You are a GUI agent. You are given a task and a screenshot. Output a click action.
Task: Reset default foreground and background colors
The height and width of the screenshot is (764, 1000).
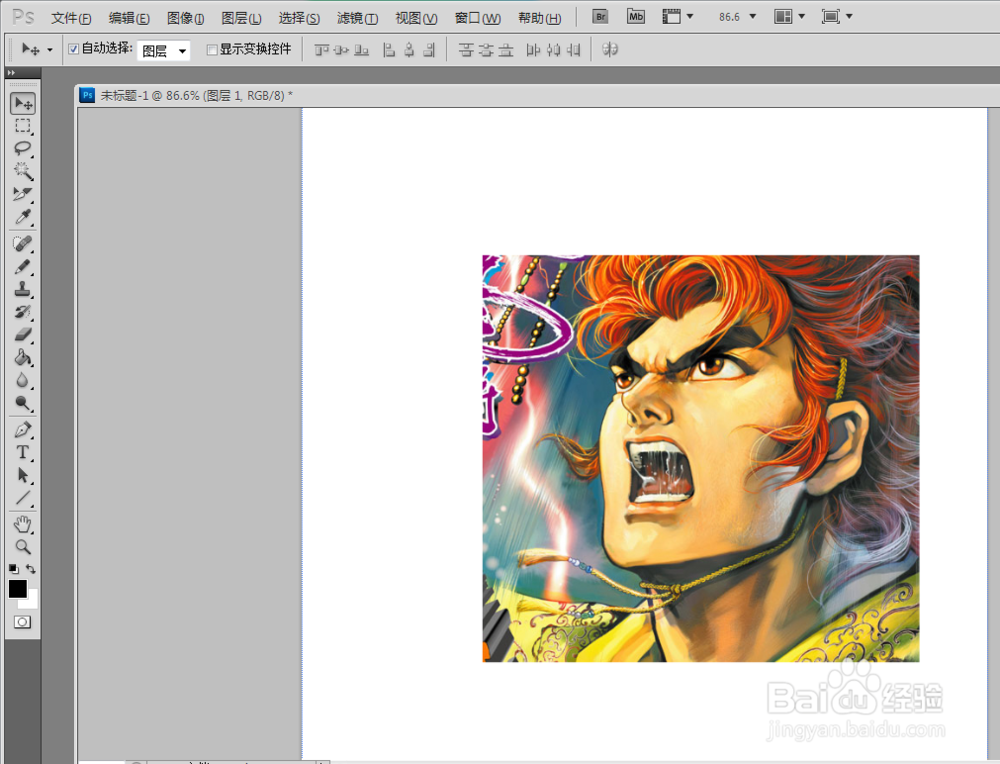click(x=13, y=569)
